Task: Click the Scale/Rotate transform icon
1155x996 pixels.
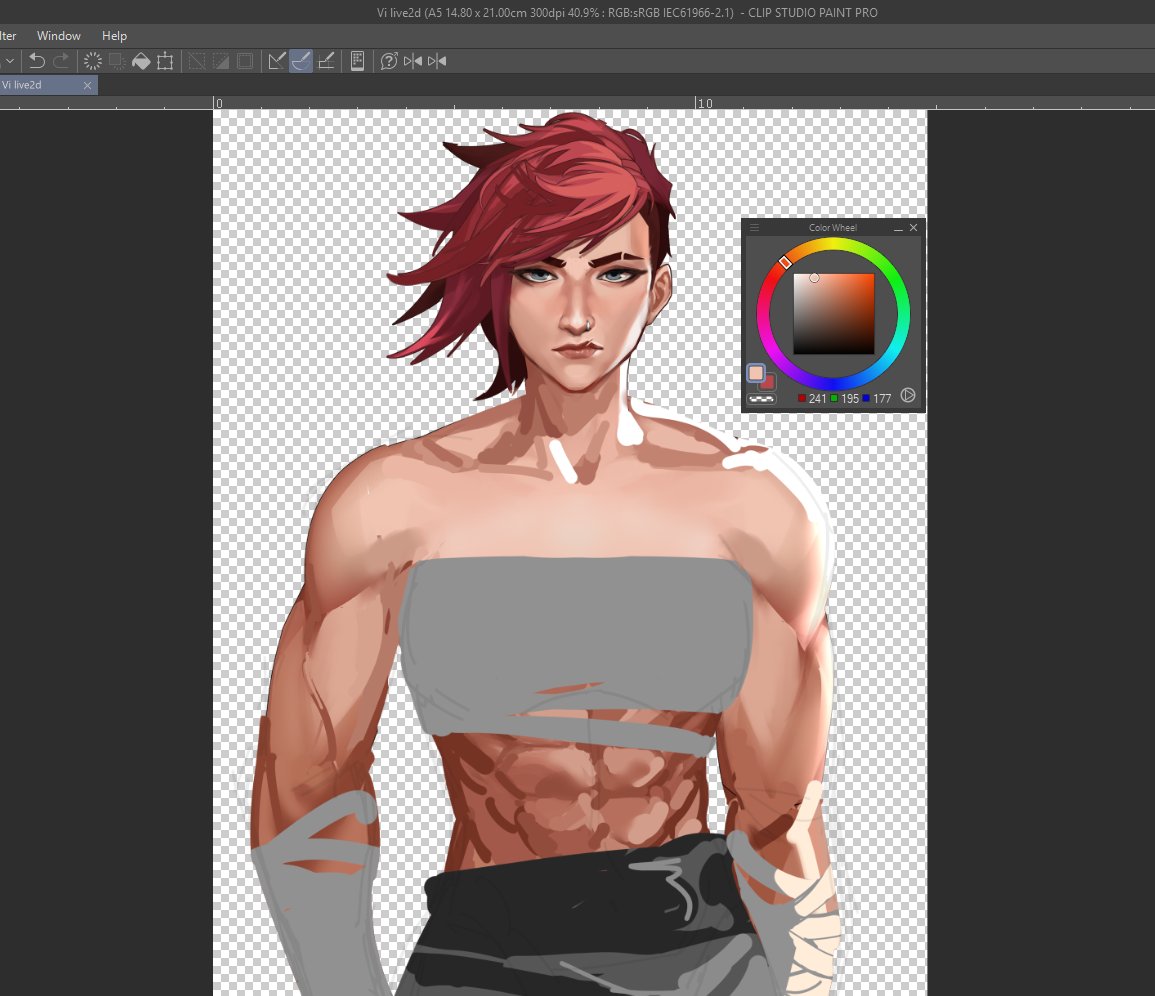Action: point(165,61)
